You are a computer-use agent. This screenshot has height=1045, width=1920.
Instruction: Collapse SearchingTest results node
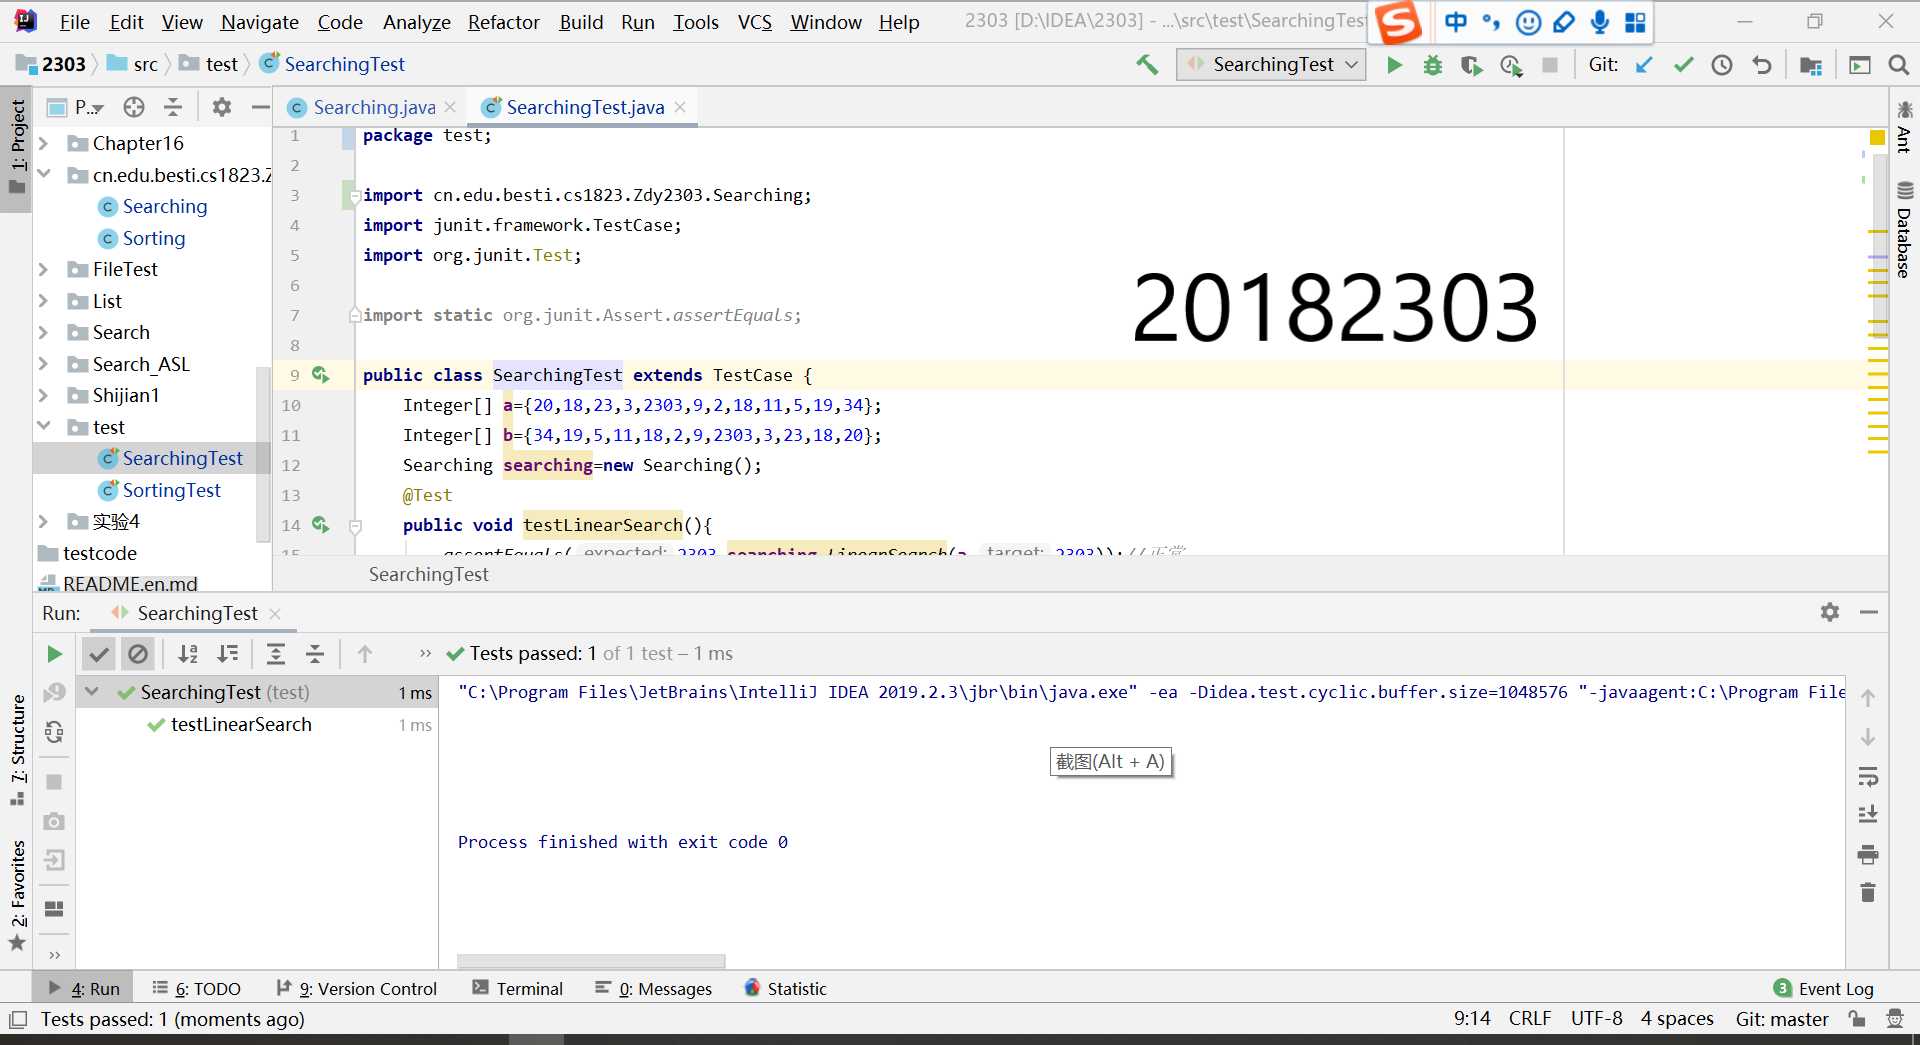pyautogui.click(x=92, y=692)
